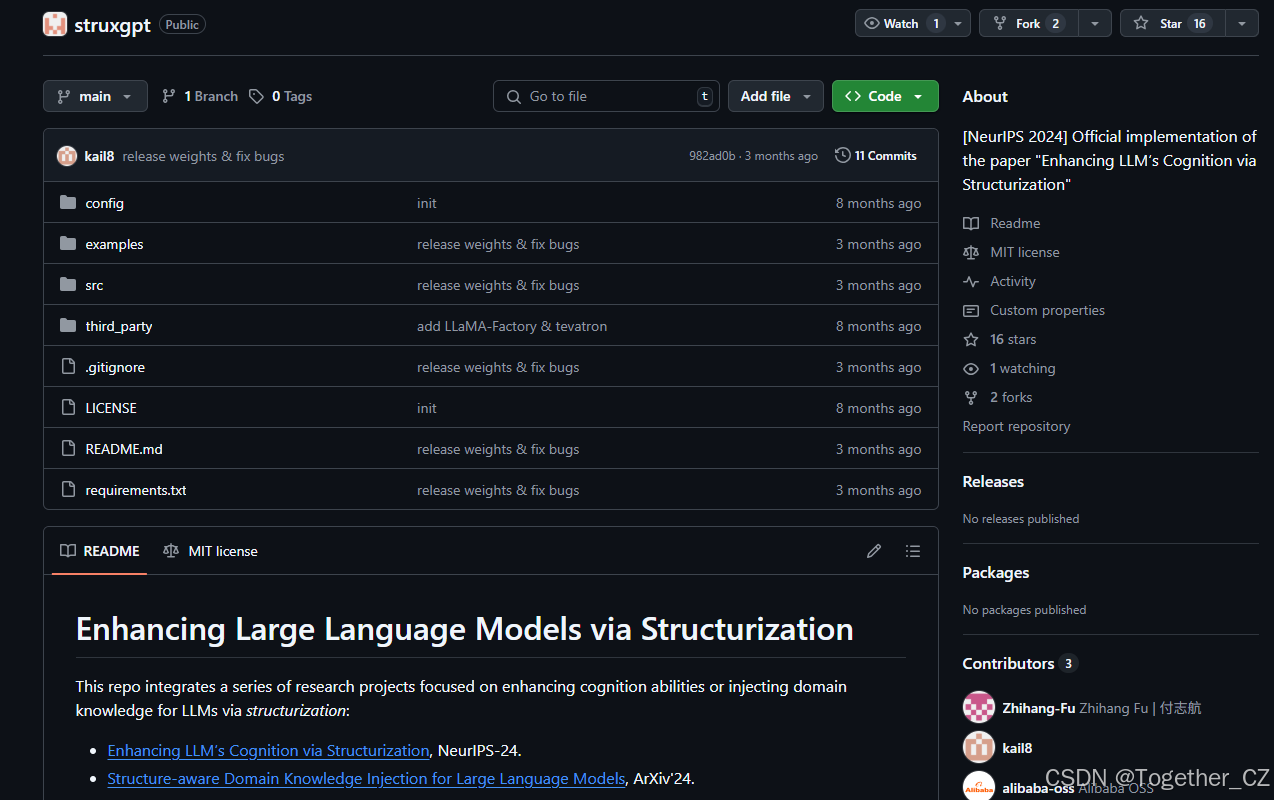Click the star icon beside 16 stars
Screen dimensions: 1274x800
coord(971,339)
